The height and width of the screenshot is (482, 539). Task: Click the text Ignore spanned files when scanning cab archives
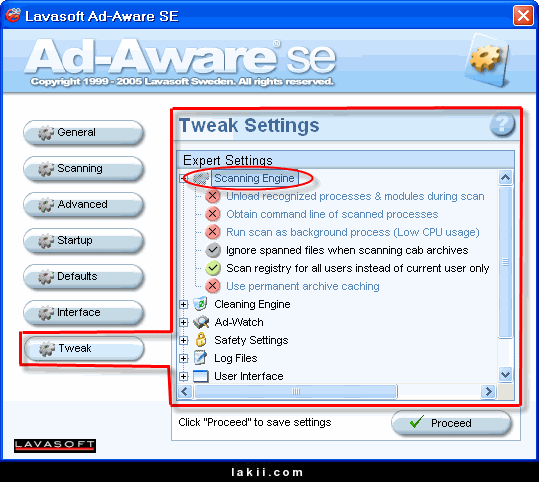click(x=347, y=250)
